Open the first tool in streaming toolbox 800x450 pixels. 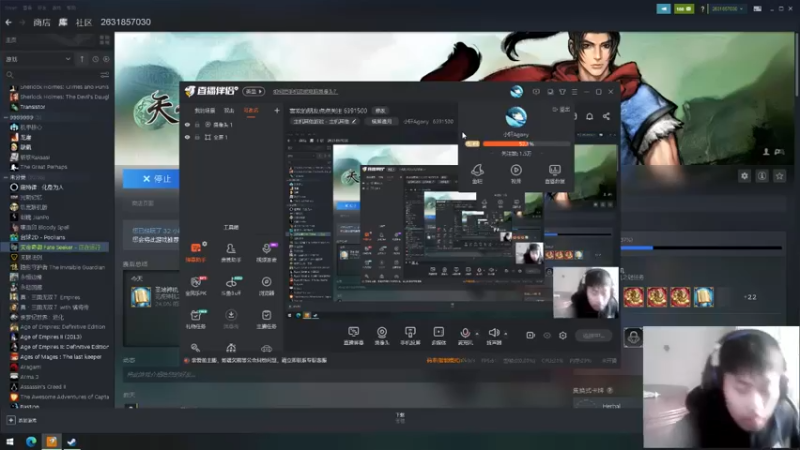[x=195, y=252]
